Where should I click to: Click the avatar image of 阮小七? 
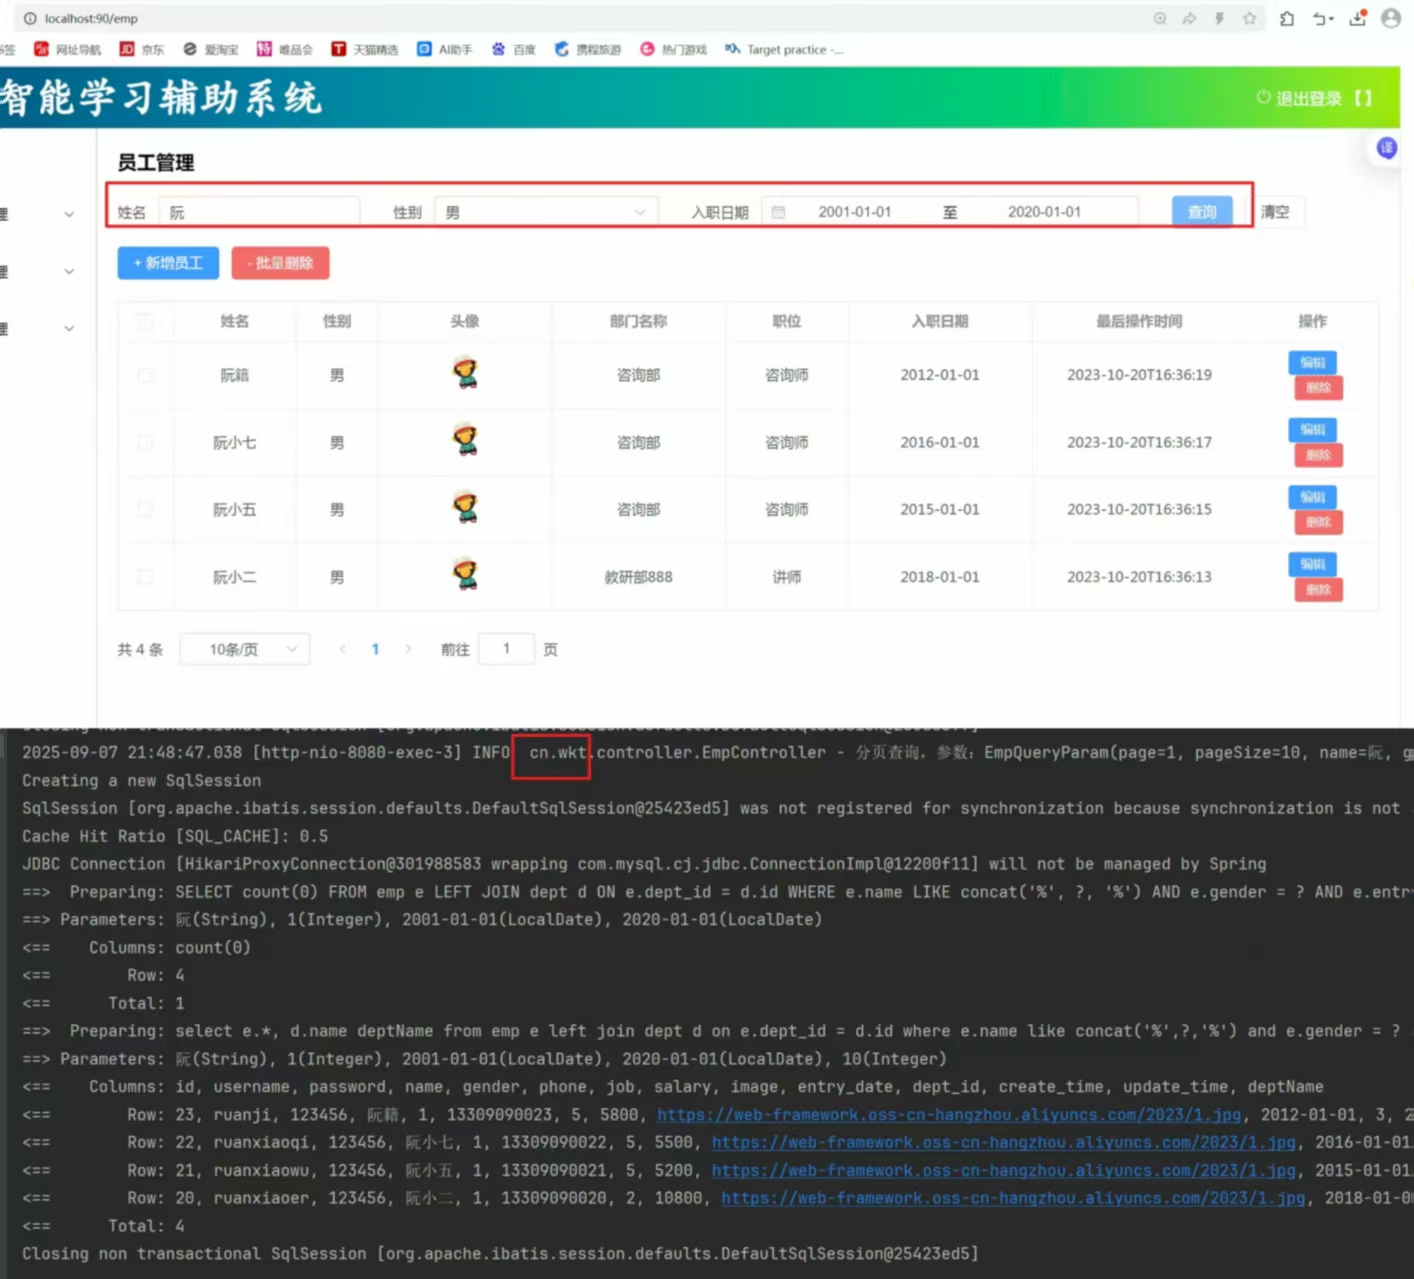coord(465,441)
